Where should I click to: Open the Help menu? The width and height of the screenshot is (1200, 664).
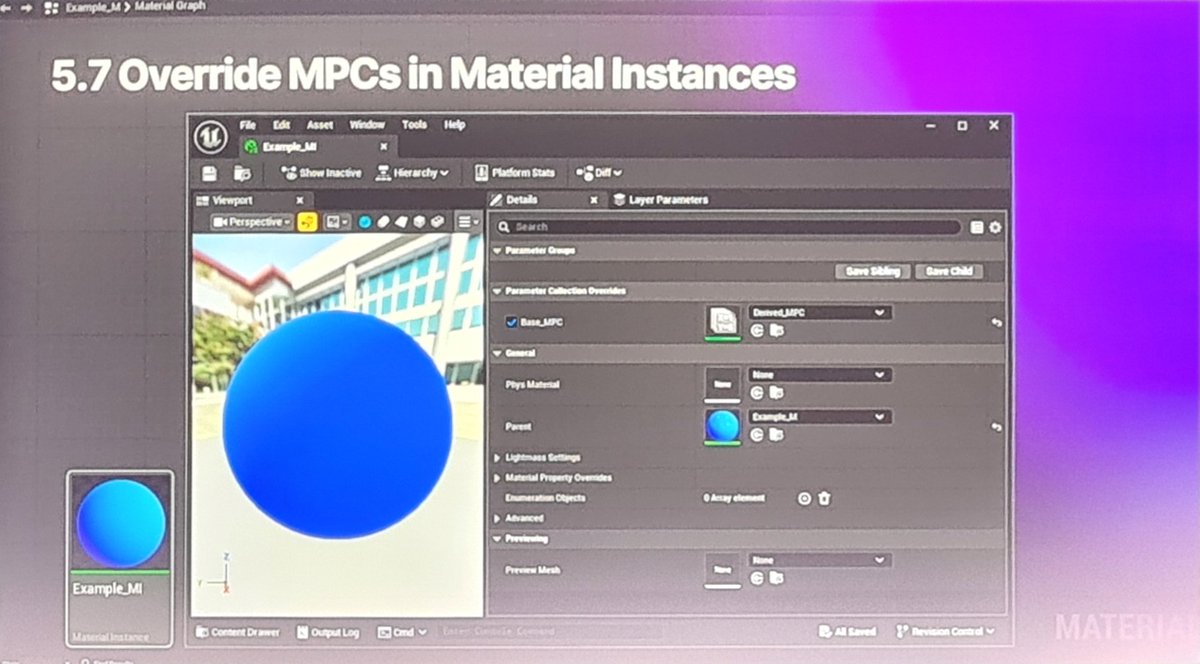pyautogui.click(x=455, y=125)
